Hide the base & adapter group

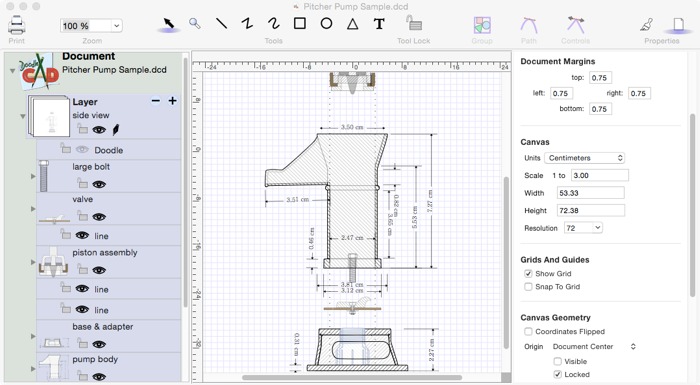click(x=99, y=344)
